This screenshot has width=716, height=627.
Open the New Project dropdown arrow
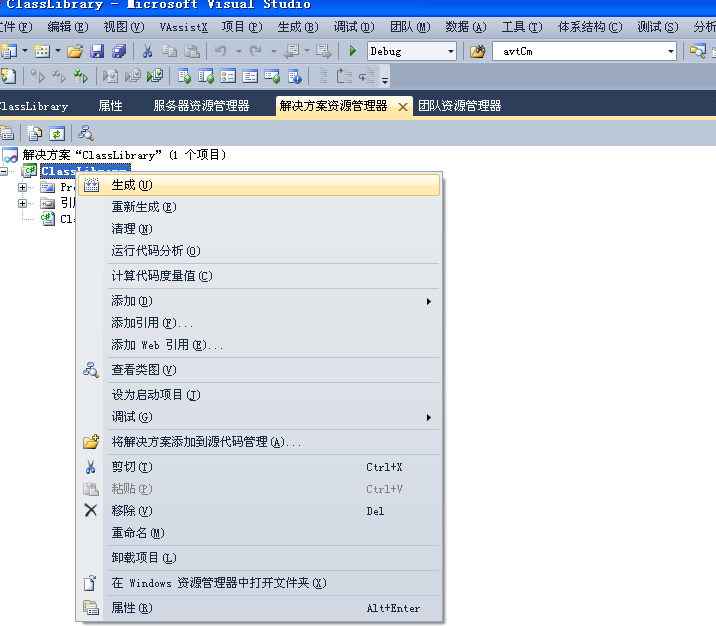pos(25,51)
